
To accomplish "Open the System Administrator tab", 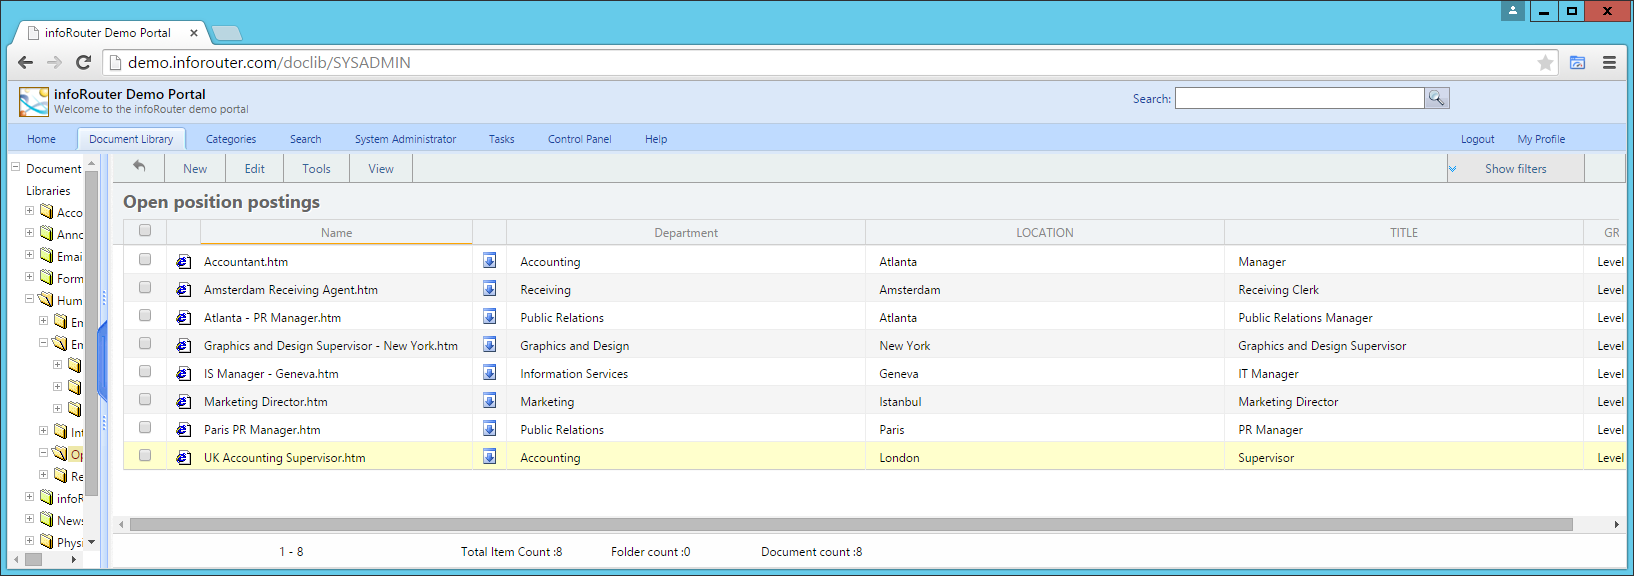I will click(405, 139).
